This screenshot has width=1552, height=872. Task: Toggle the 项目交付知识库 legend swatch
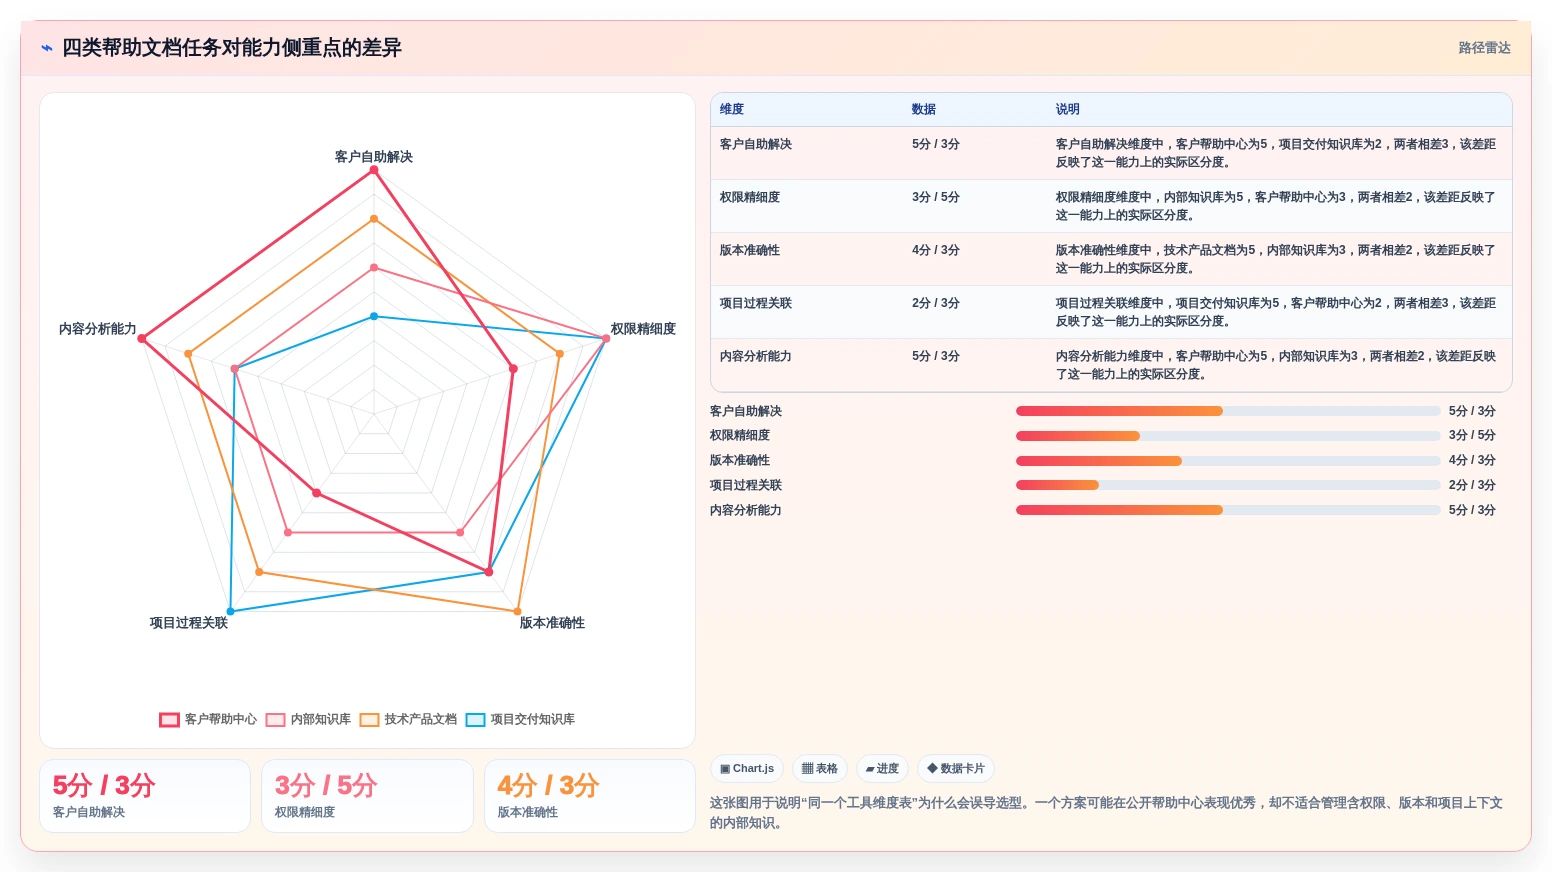(x=475, y=720)
